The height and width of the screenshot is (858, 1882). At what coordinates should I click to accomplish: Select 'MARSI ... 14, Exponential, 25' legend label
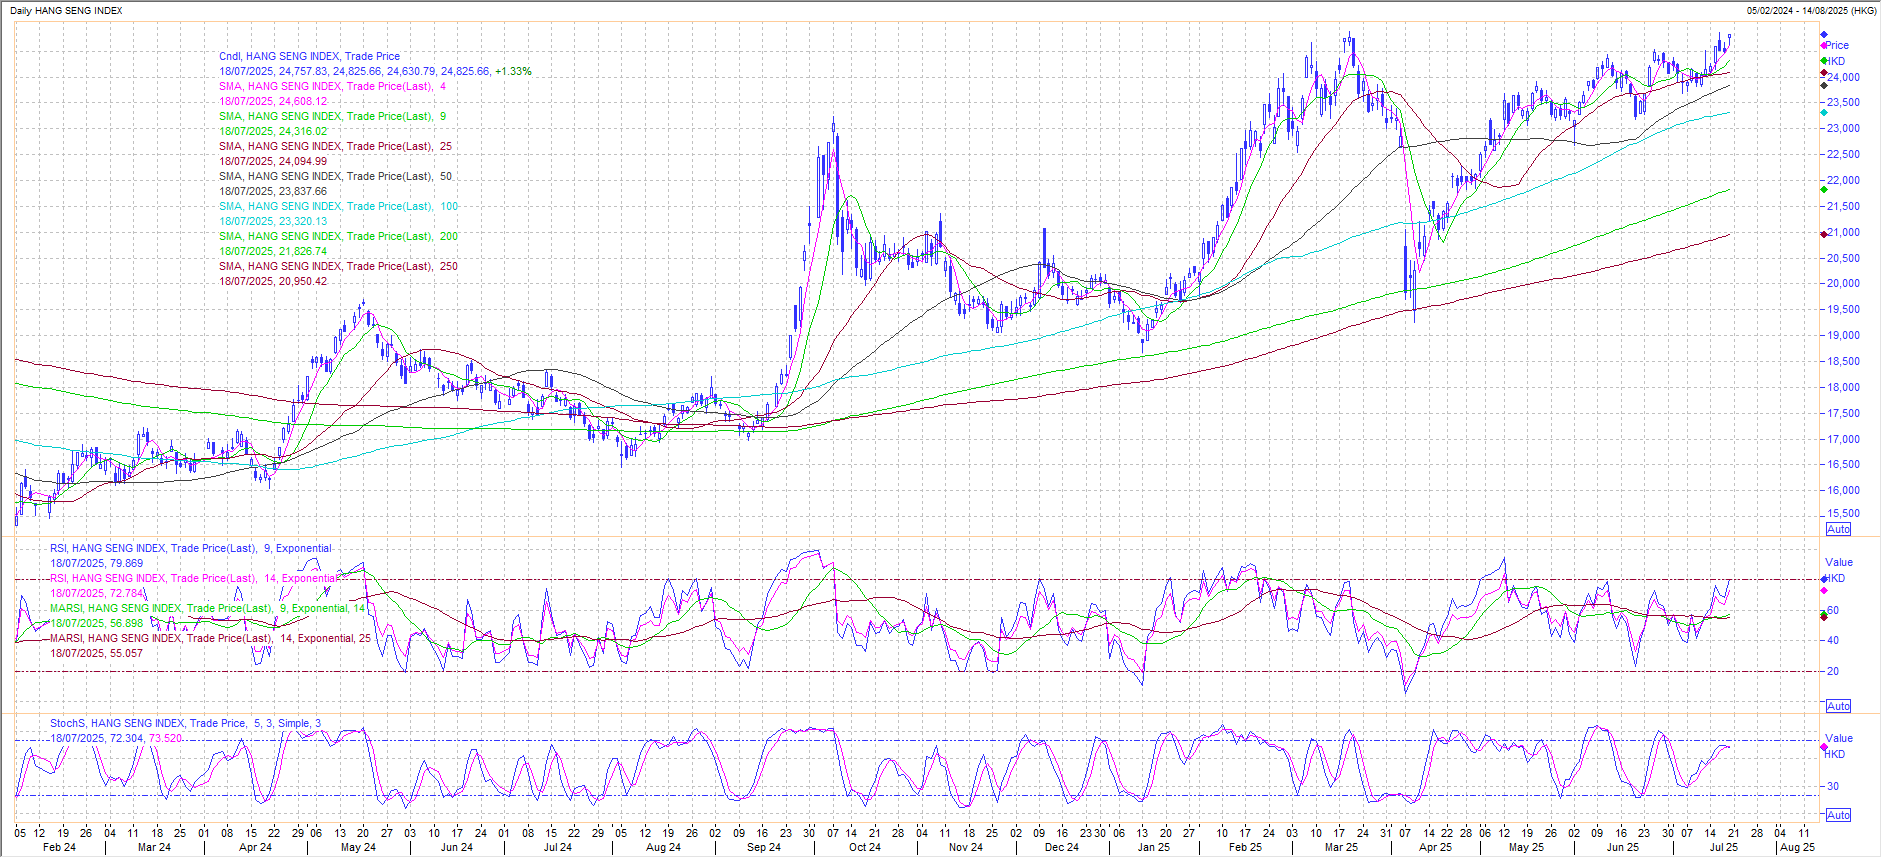(x=210, y=638)
